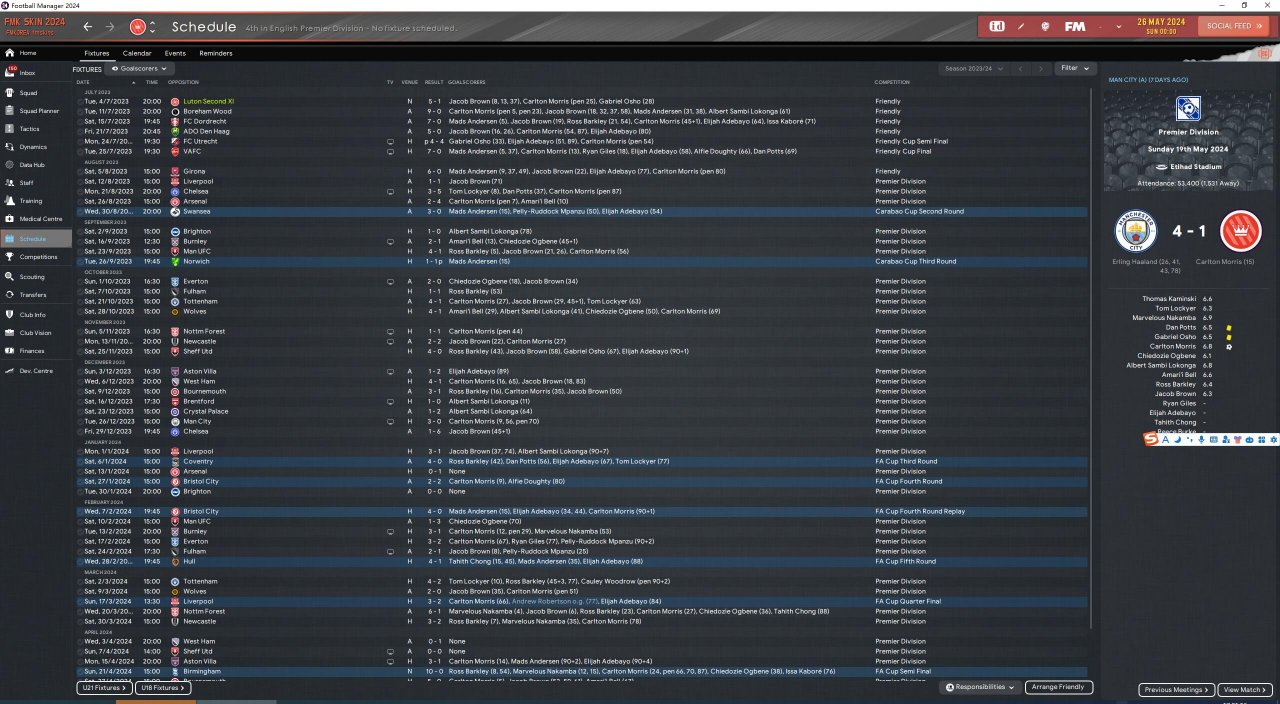Click the Social Feed button
This screenshot has height=704, width=1280.
1235,26
